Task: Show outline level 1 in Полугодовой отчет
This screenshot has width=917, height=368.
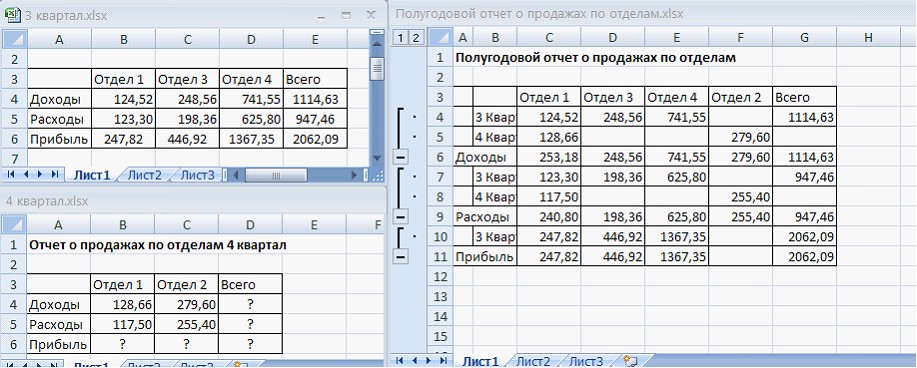Action: (401, 38)
